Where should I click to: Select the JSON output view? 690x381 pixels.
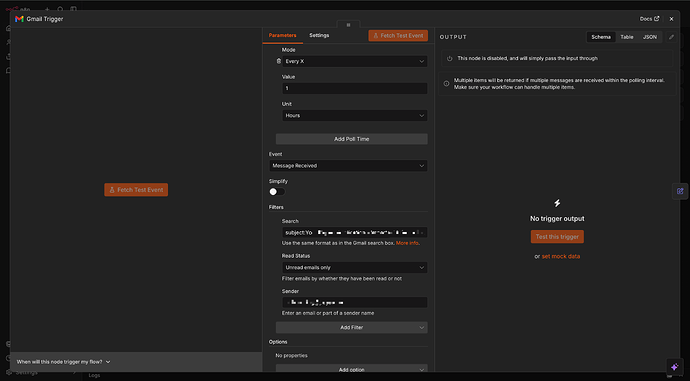[650, 37]
